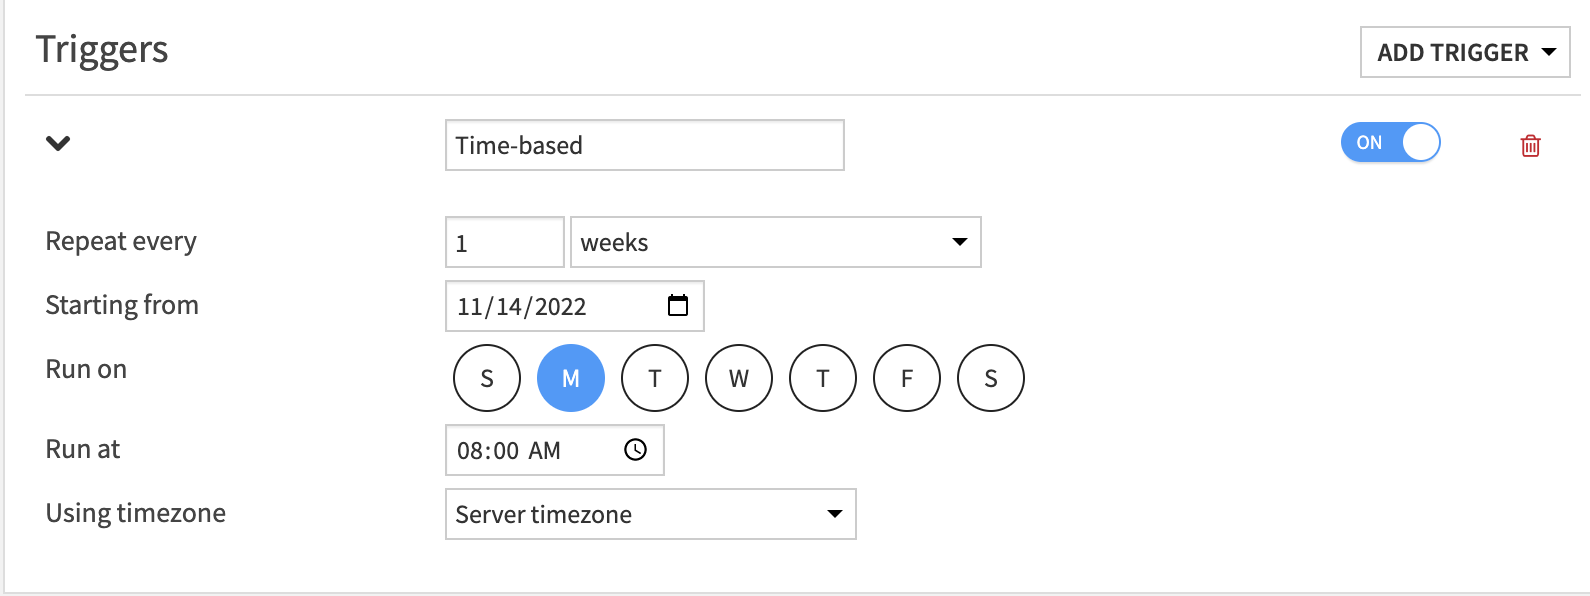The height and width of the screenshot is (596, 1590).
Task: Collapse the trigger using chevron arrow
Action: pos(58,143)
